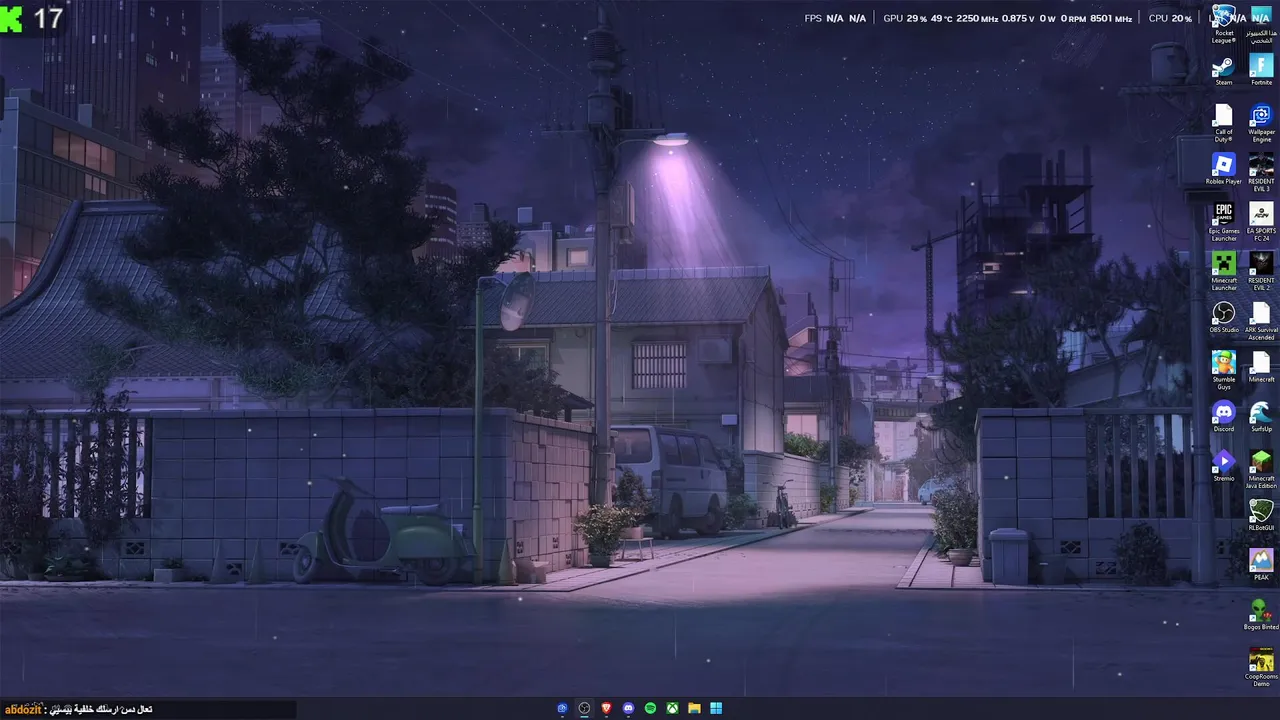This screenshot has height=720, width=1280.
Task: Open the RESIDENT EVIL 3 shortcut
Action: pos(1261,172)
